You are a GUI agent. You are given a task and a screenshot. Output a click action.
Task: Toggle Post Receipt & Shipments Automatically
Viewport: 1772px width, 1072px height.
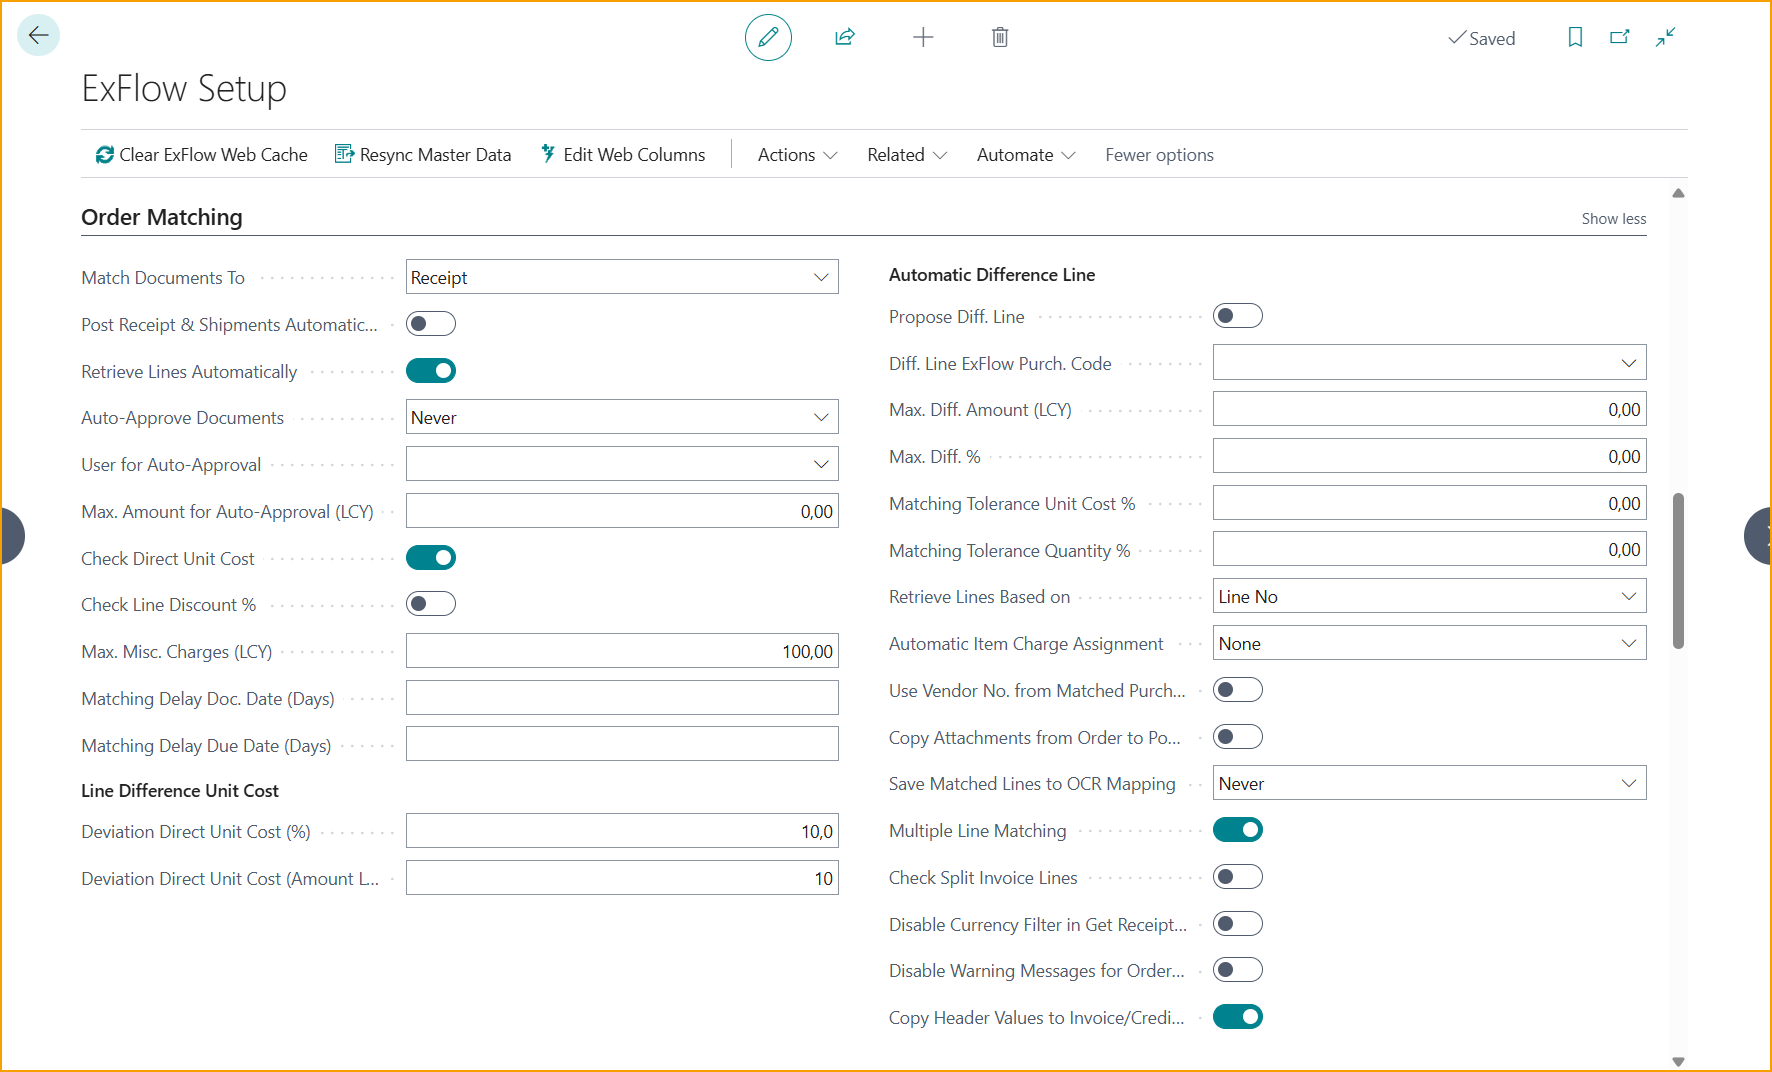tap(431, 324)
